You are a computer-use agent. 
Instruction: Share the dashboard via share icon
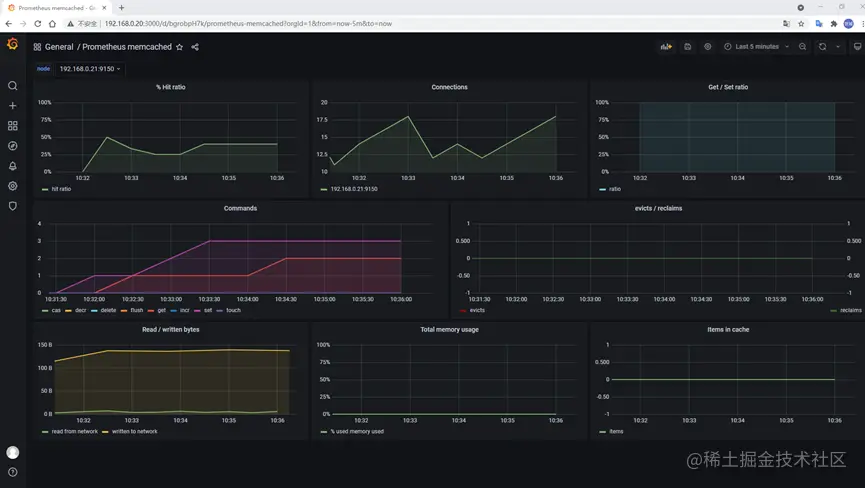(195, 47)
